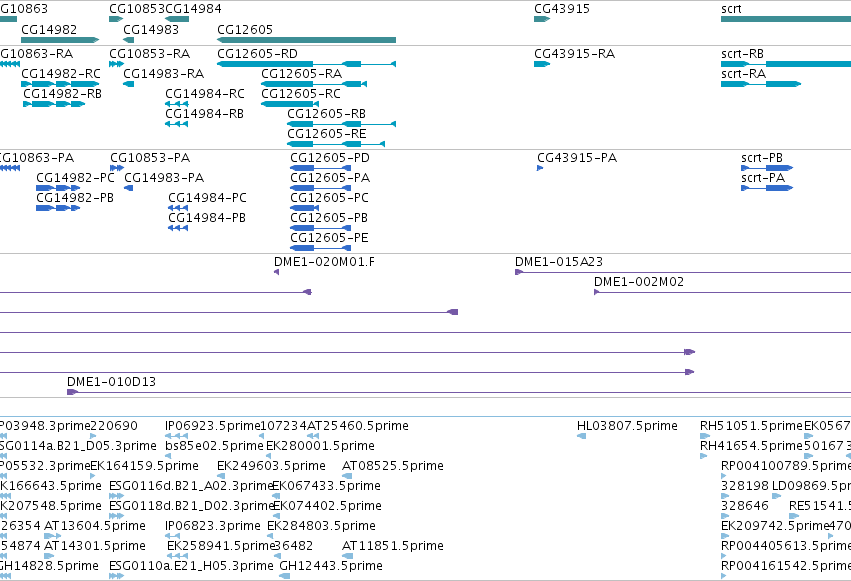Click the CG12605 gene label
851x581 pixels.
click(245, 29)
